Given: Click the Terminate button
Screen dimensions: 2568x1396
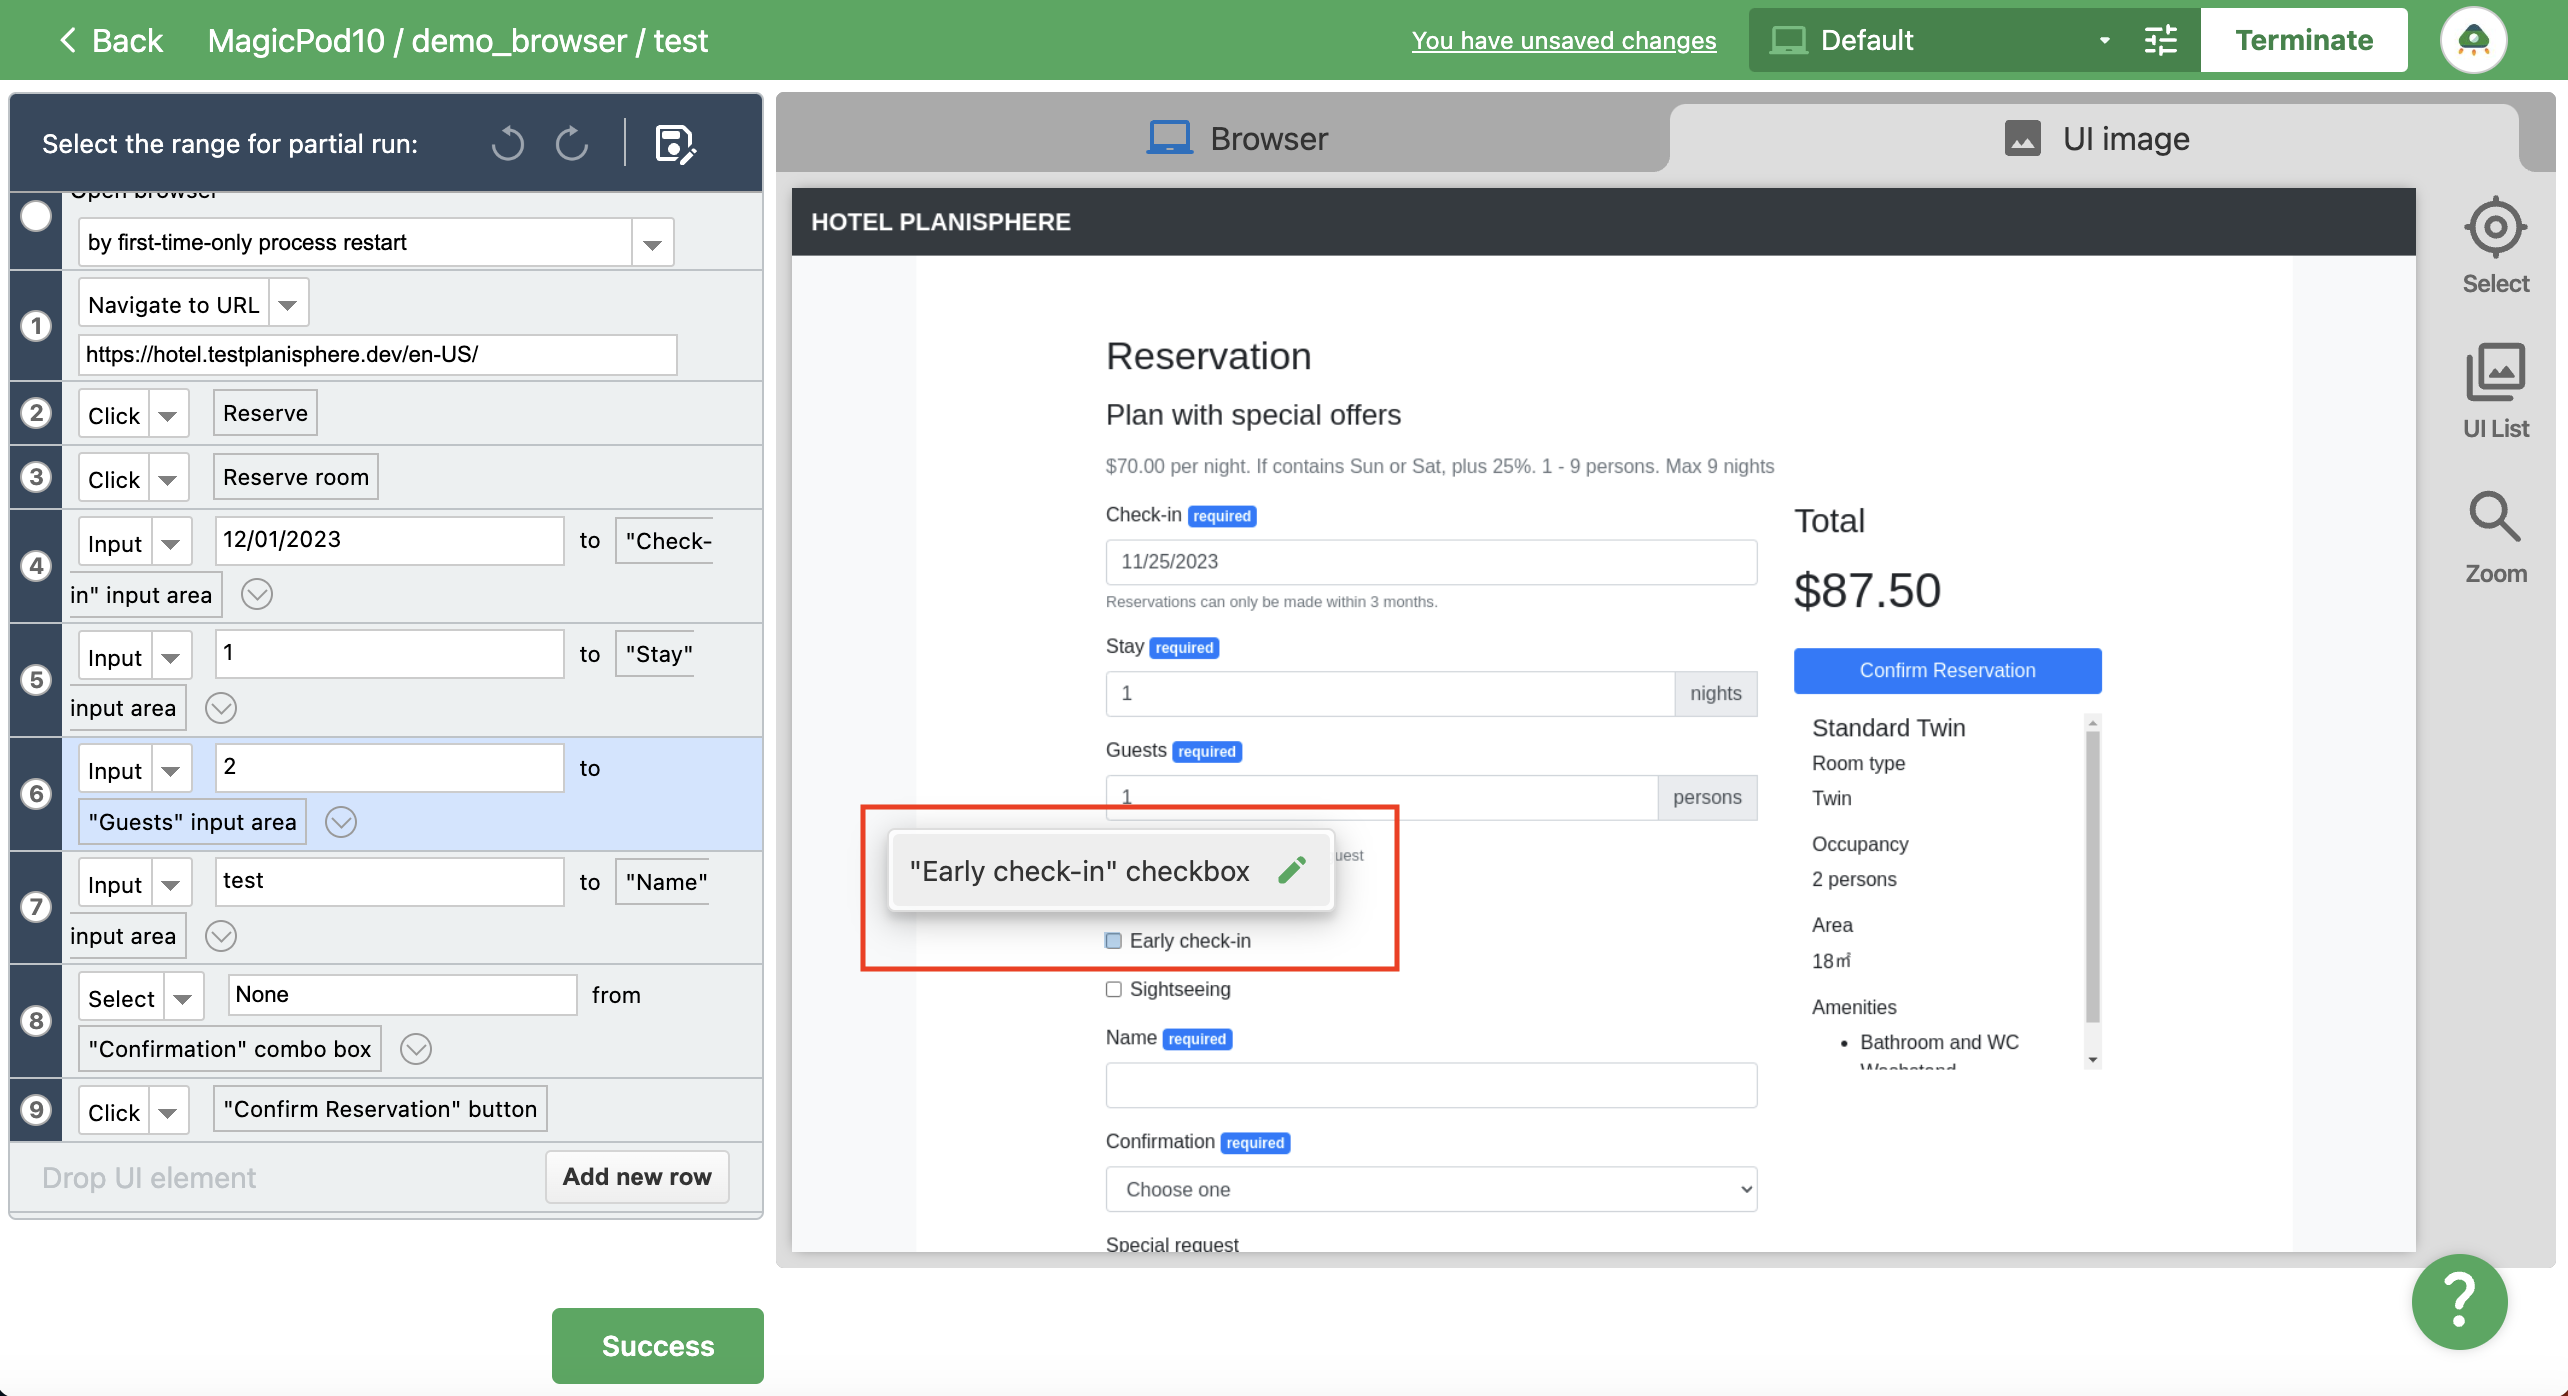Looking at the screenshot, I should pos(2303,40).
